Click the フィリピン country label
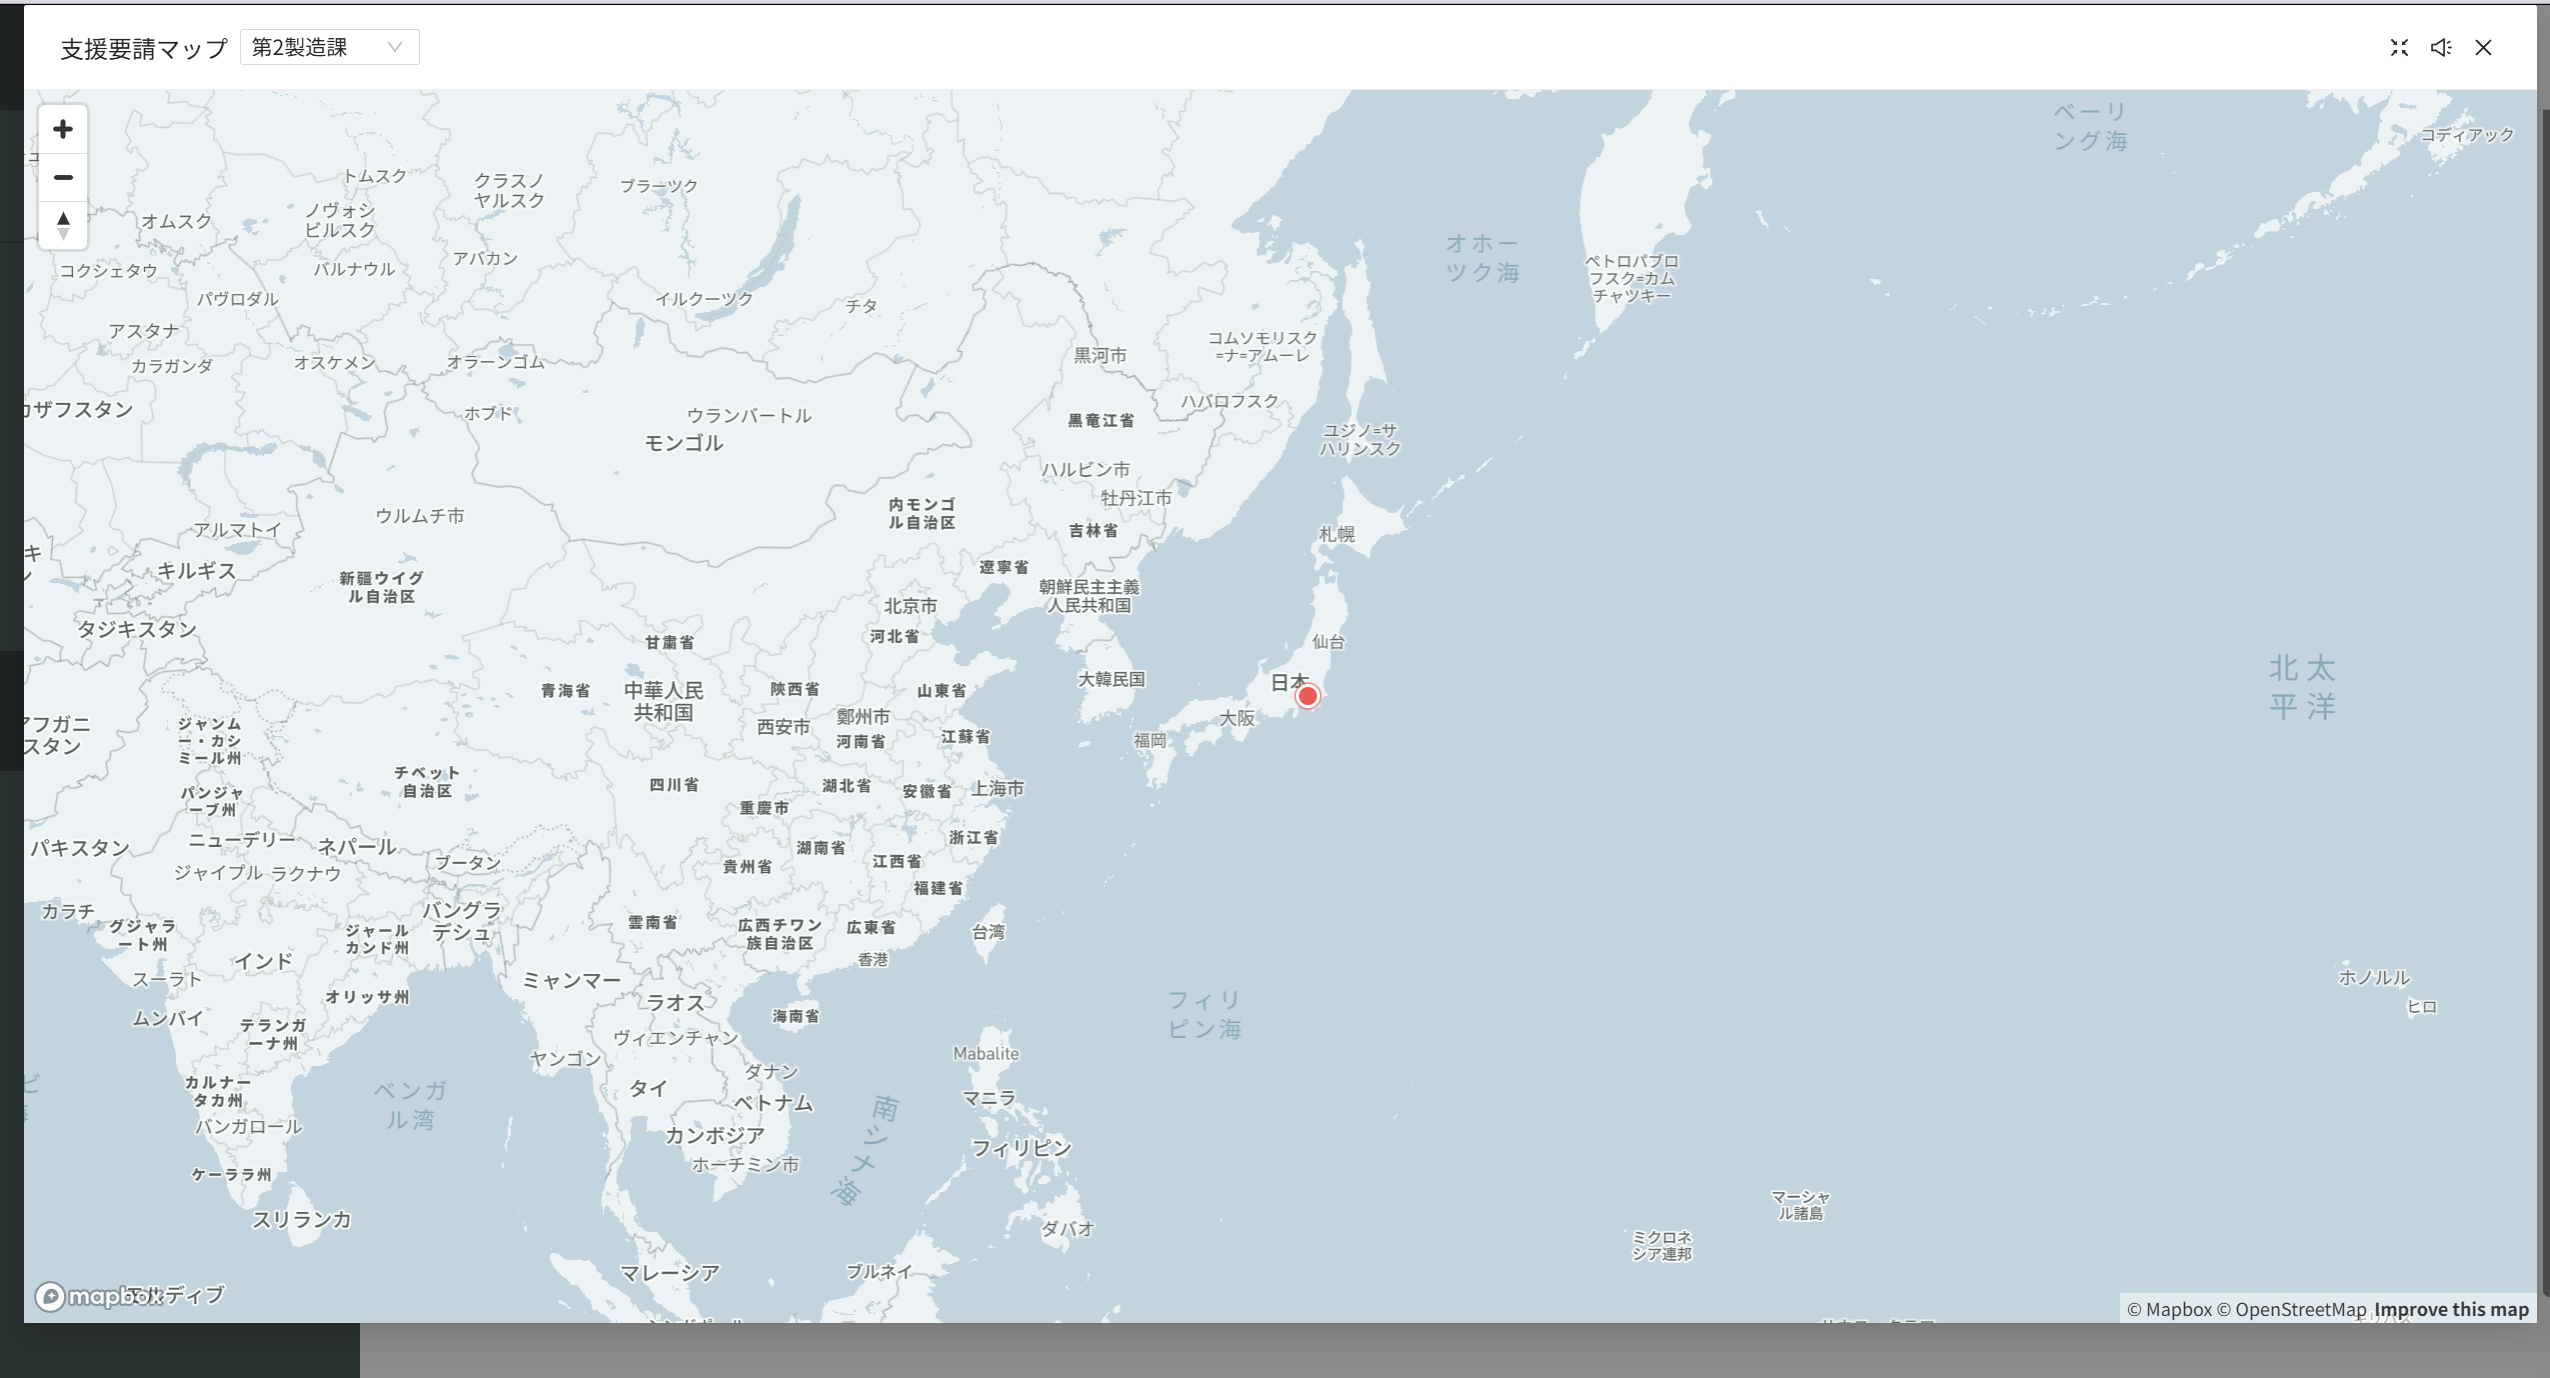This screenshot has width=2550, height=1378. [1021, 1148]
